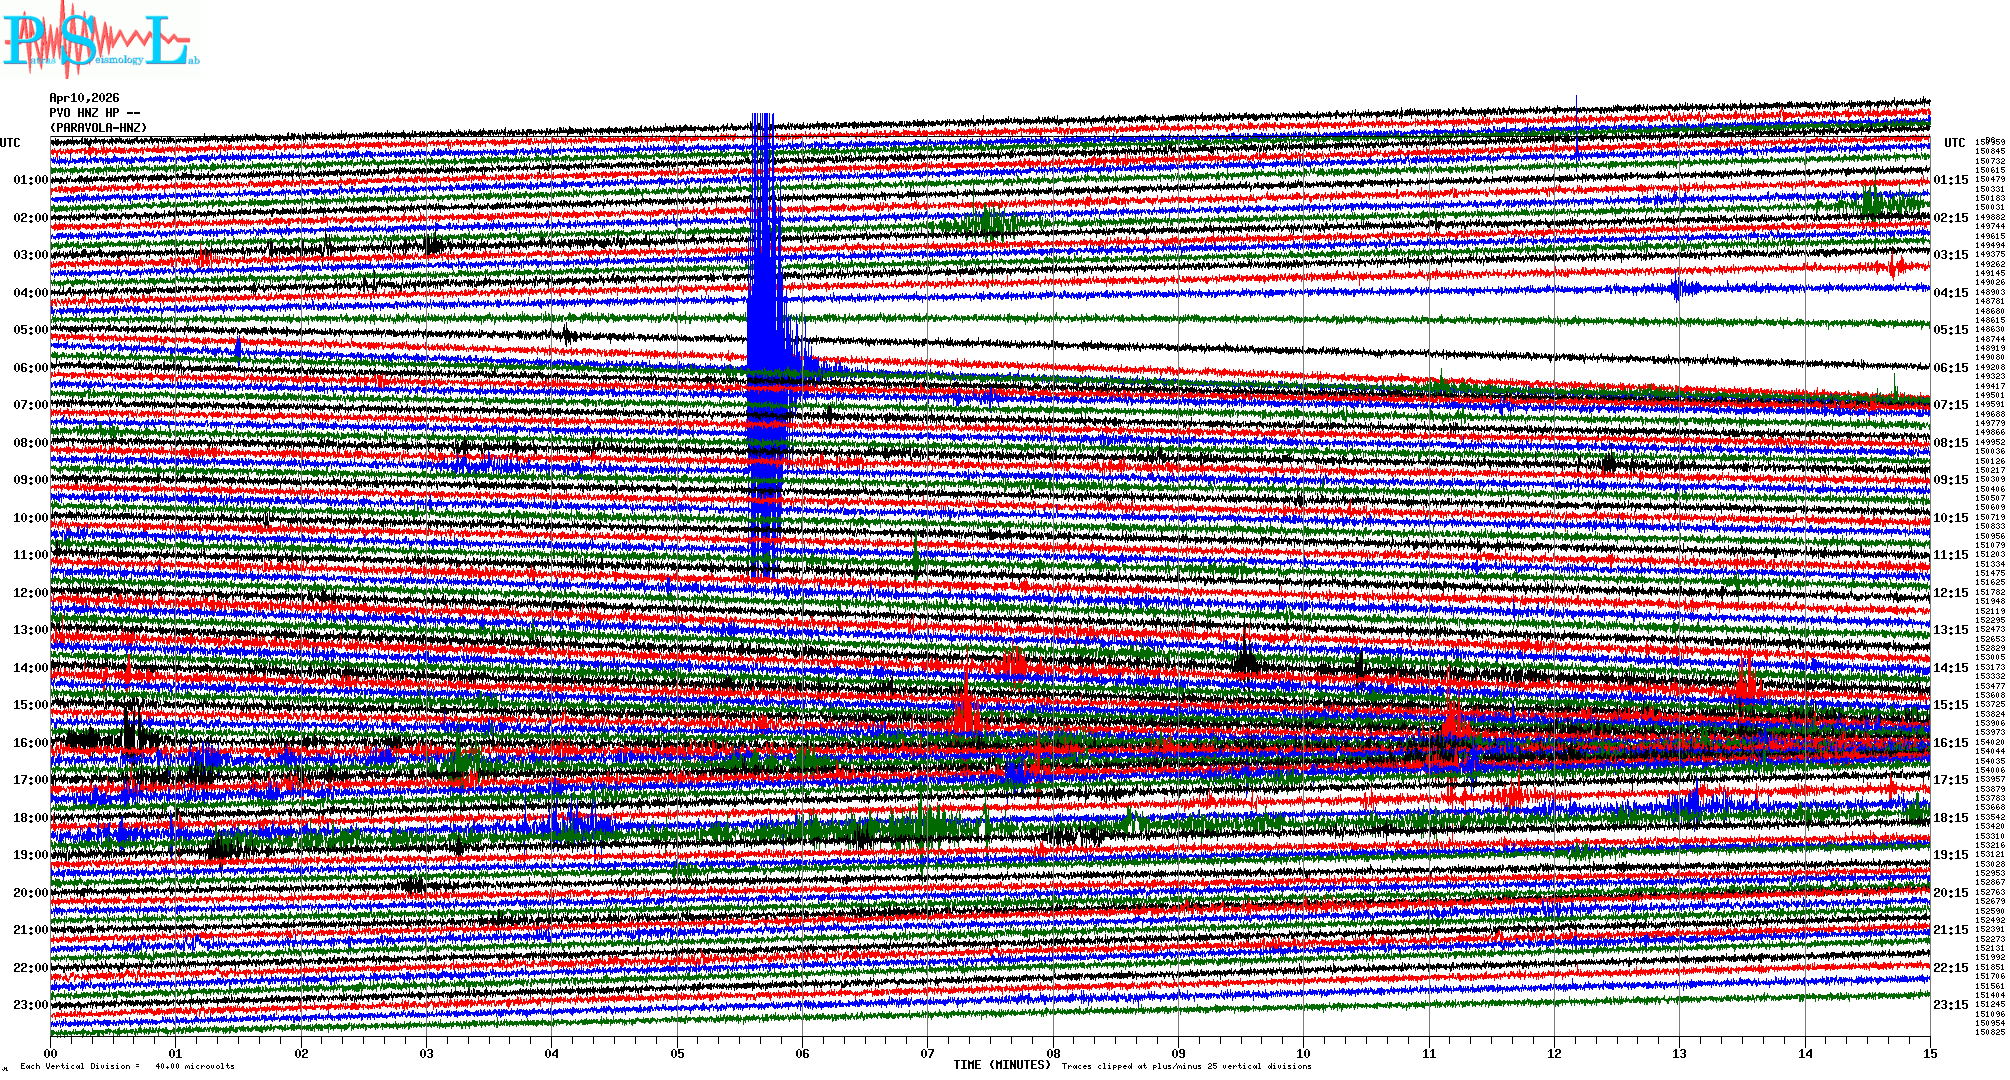Click the Traces clipped footnote text
The width and height of the screenshot is (2010, 1080).
pyautogui.click(x=1186, y=1066)
